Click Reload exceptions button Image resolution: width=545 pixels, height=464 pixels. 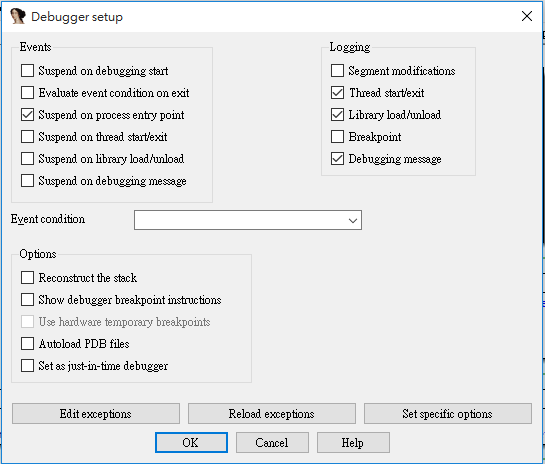click(272, 414)
